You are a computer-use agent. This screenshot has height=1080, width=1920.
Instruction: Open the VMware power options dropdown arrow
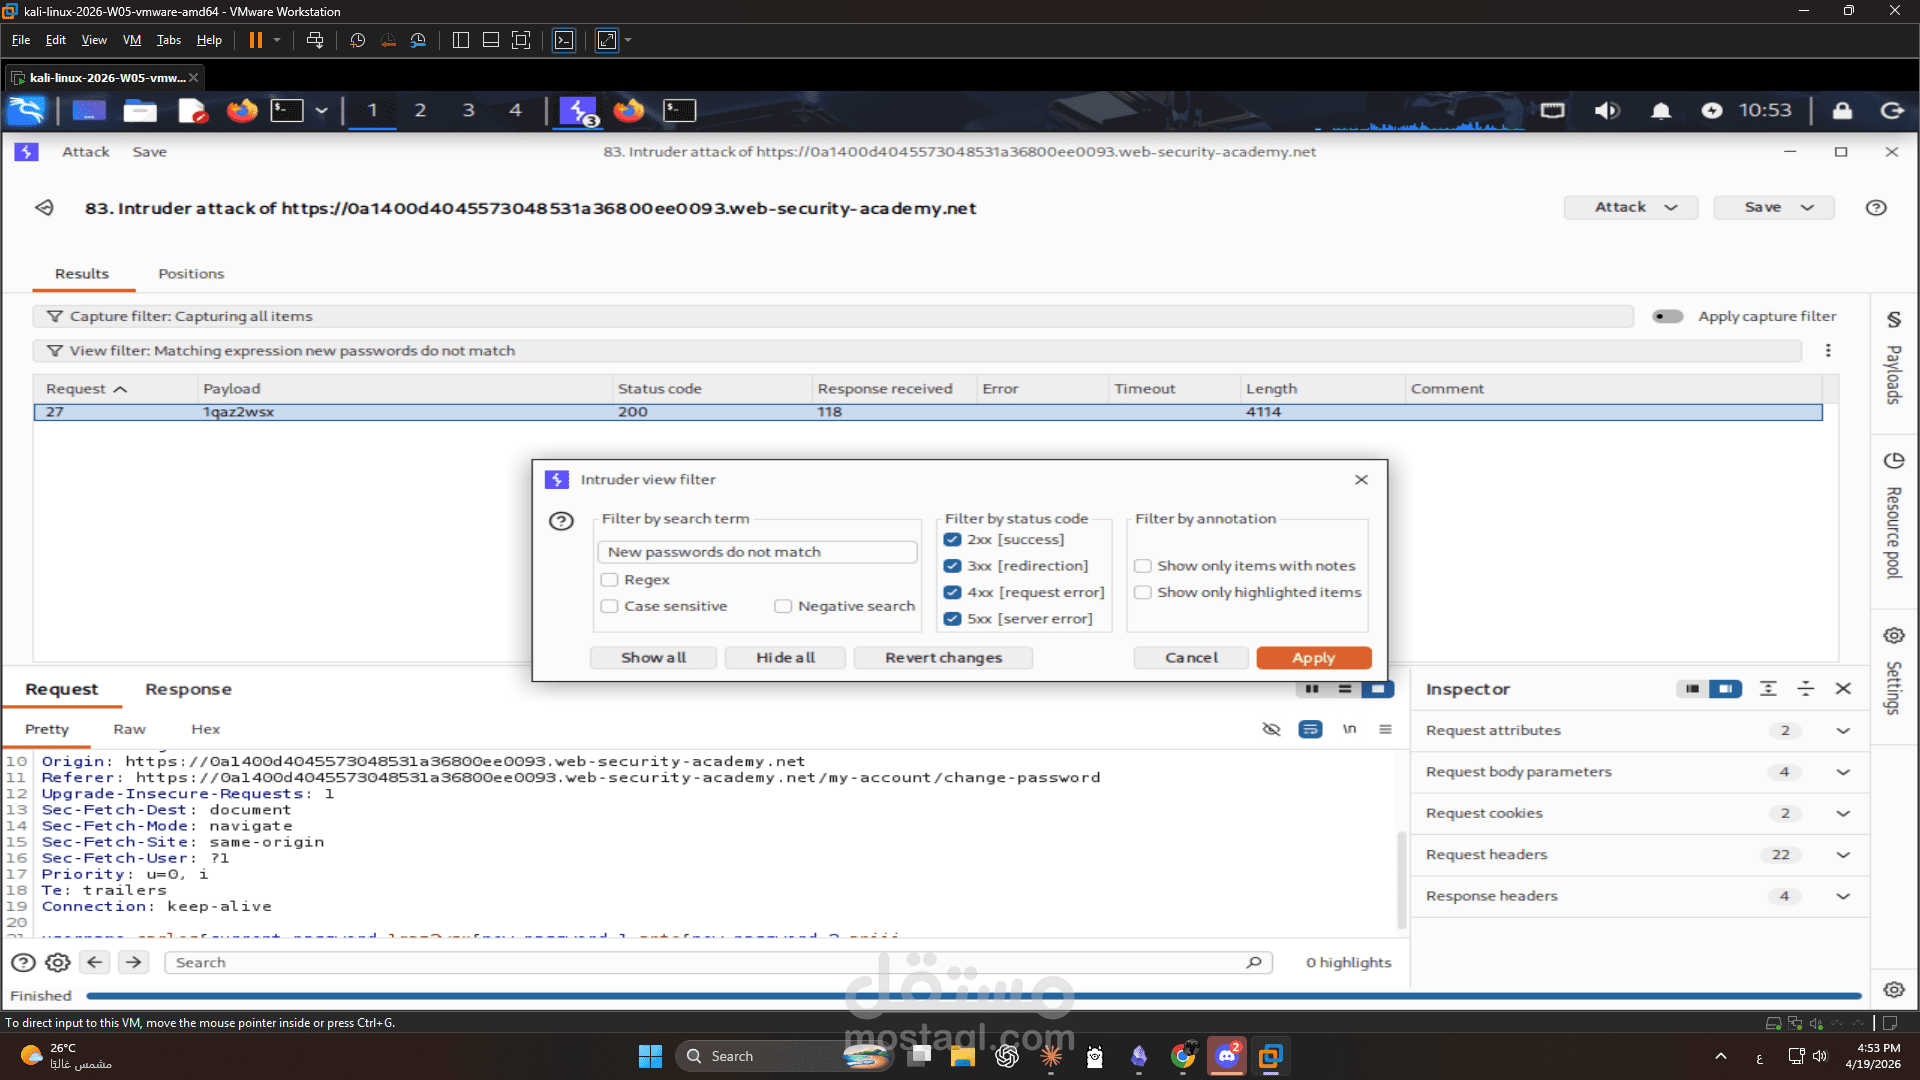[277, 40]
